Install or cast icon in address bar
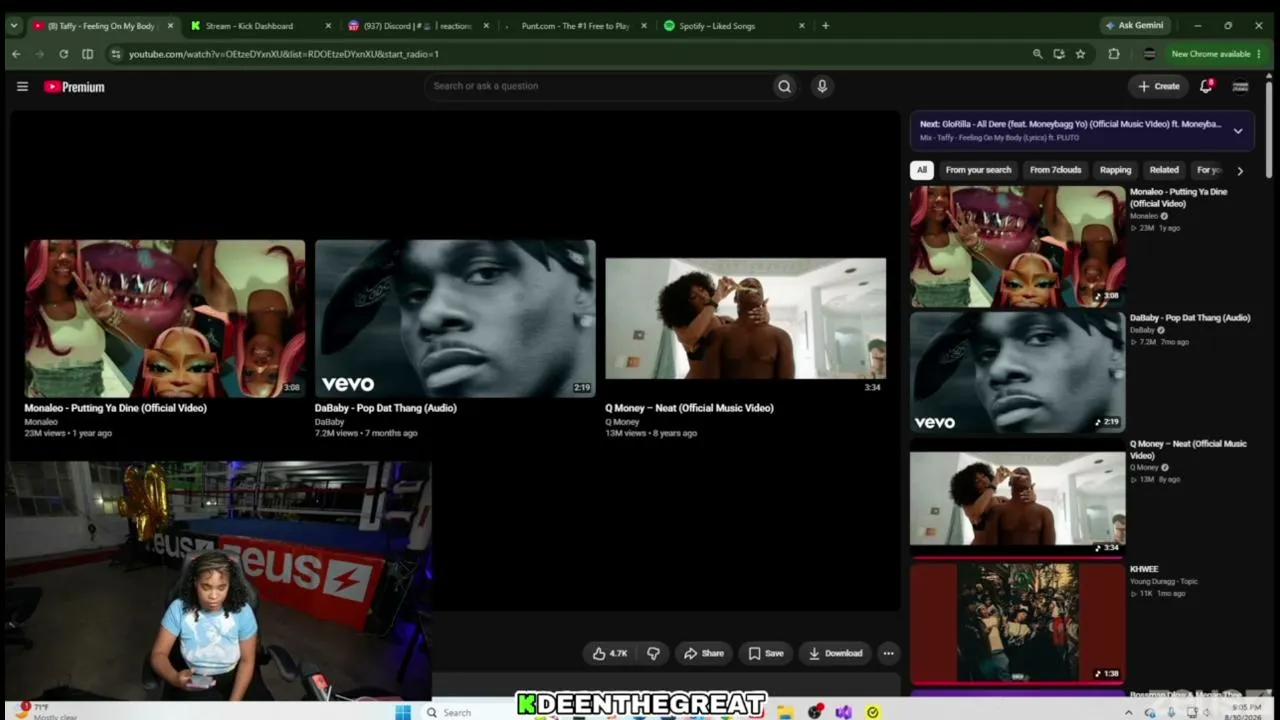Image resolution: width=1280 pixels, height=720 pixels. (x=1059, y=54)
